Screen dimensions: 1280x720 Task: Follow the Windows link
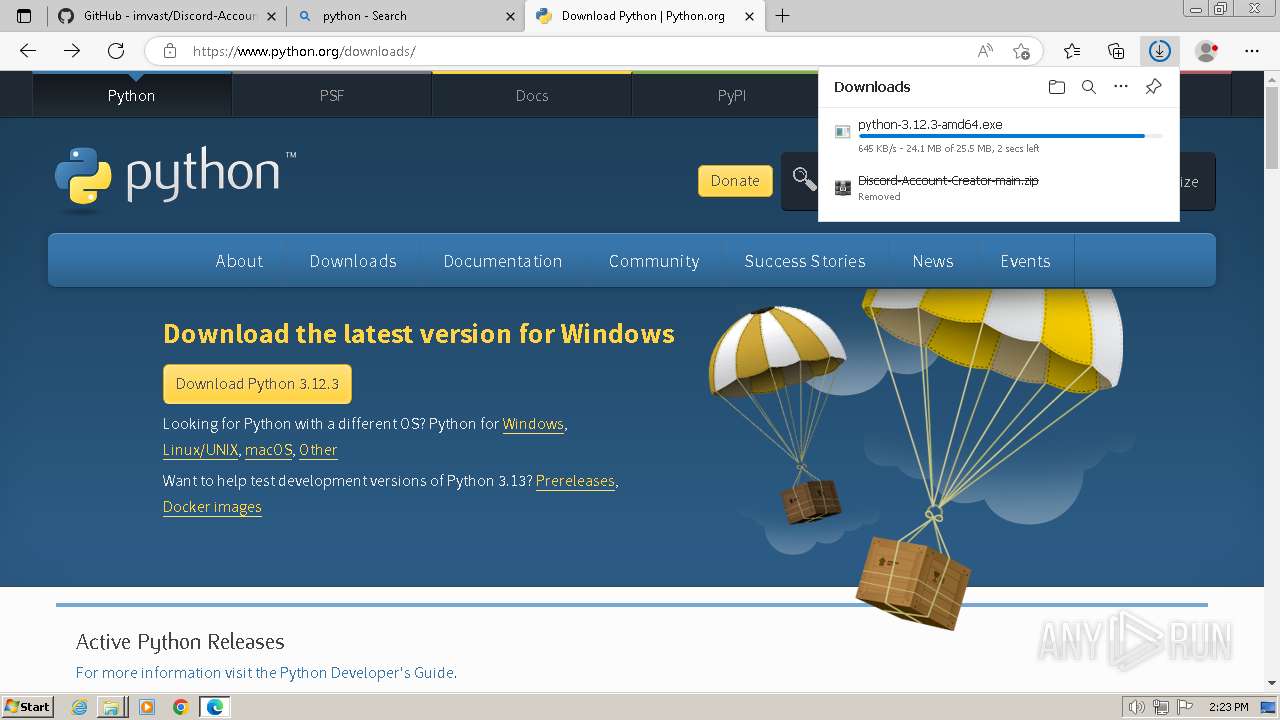point(533,424)
